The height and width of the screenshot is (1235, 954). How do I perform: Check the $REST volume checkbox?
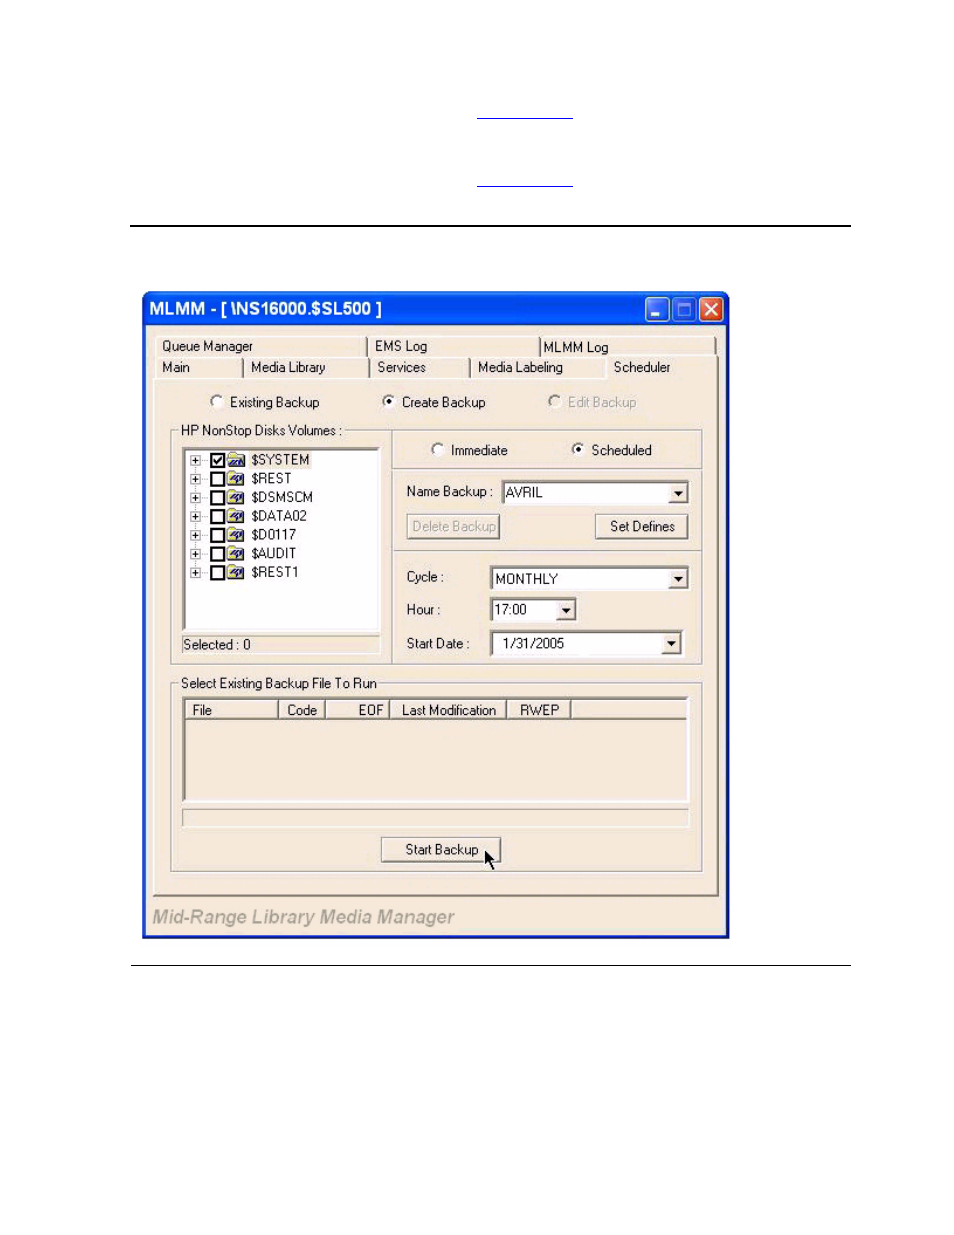(x=217, y=479)
